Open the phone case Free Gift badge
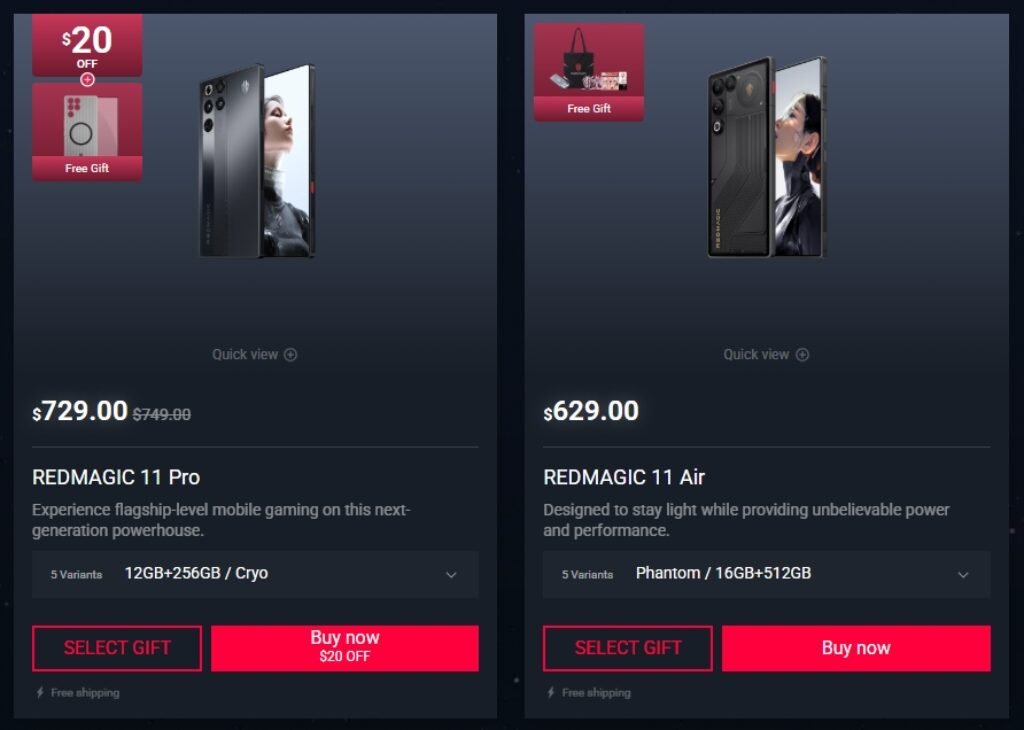 87,131
